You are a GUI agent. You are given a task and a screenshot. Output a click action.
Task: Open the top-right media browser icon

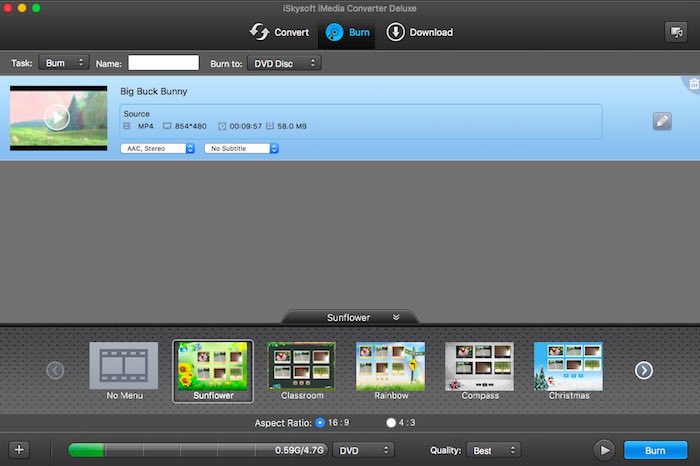tap(675, 32)
